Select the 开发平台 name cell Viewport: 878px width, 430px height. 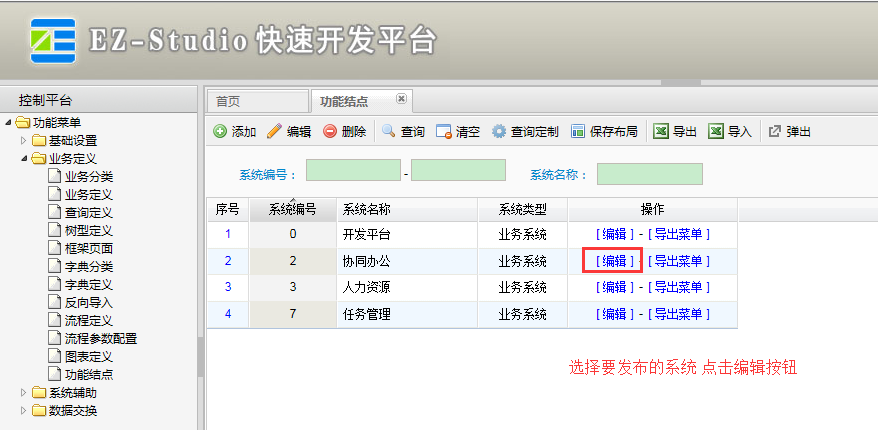click(407, 234)
